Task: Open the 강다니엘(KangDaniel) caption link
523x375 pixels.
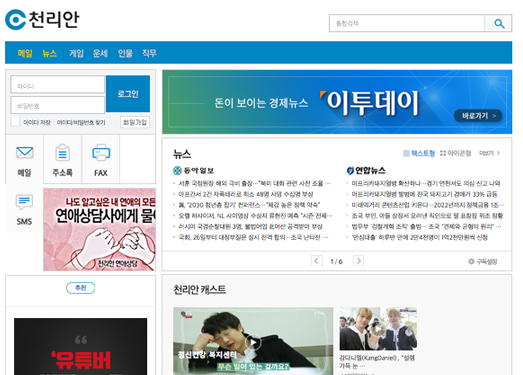Action: coord(377,361)
